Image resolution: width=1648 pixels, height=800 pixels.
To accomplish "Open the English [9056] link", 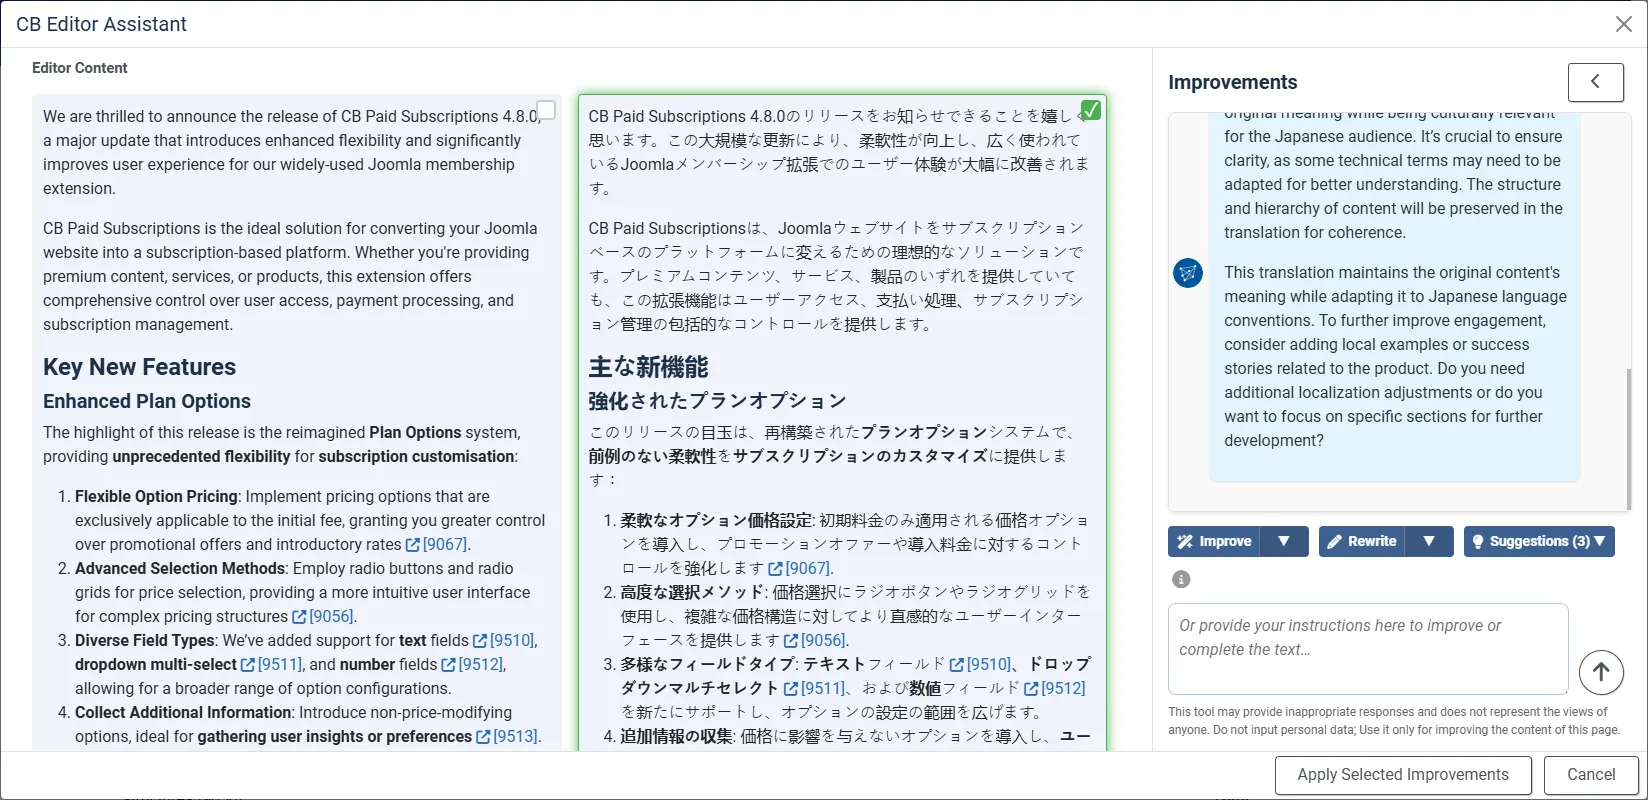I will click(323, 616).
